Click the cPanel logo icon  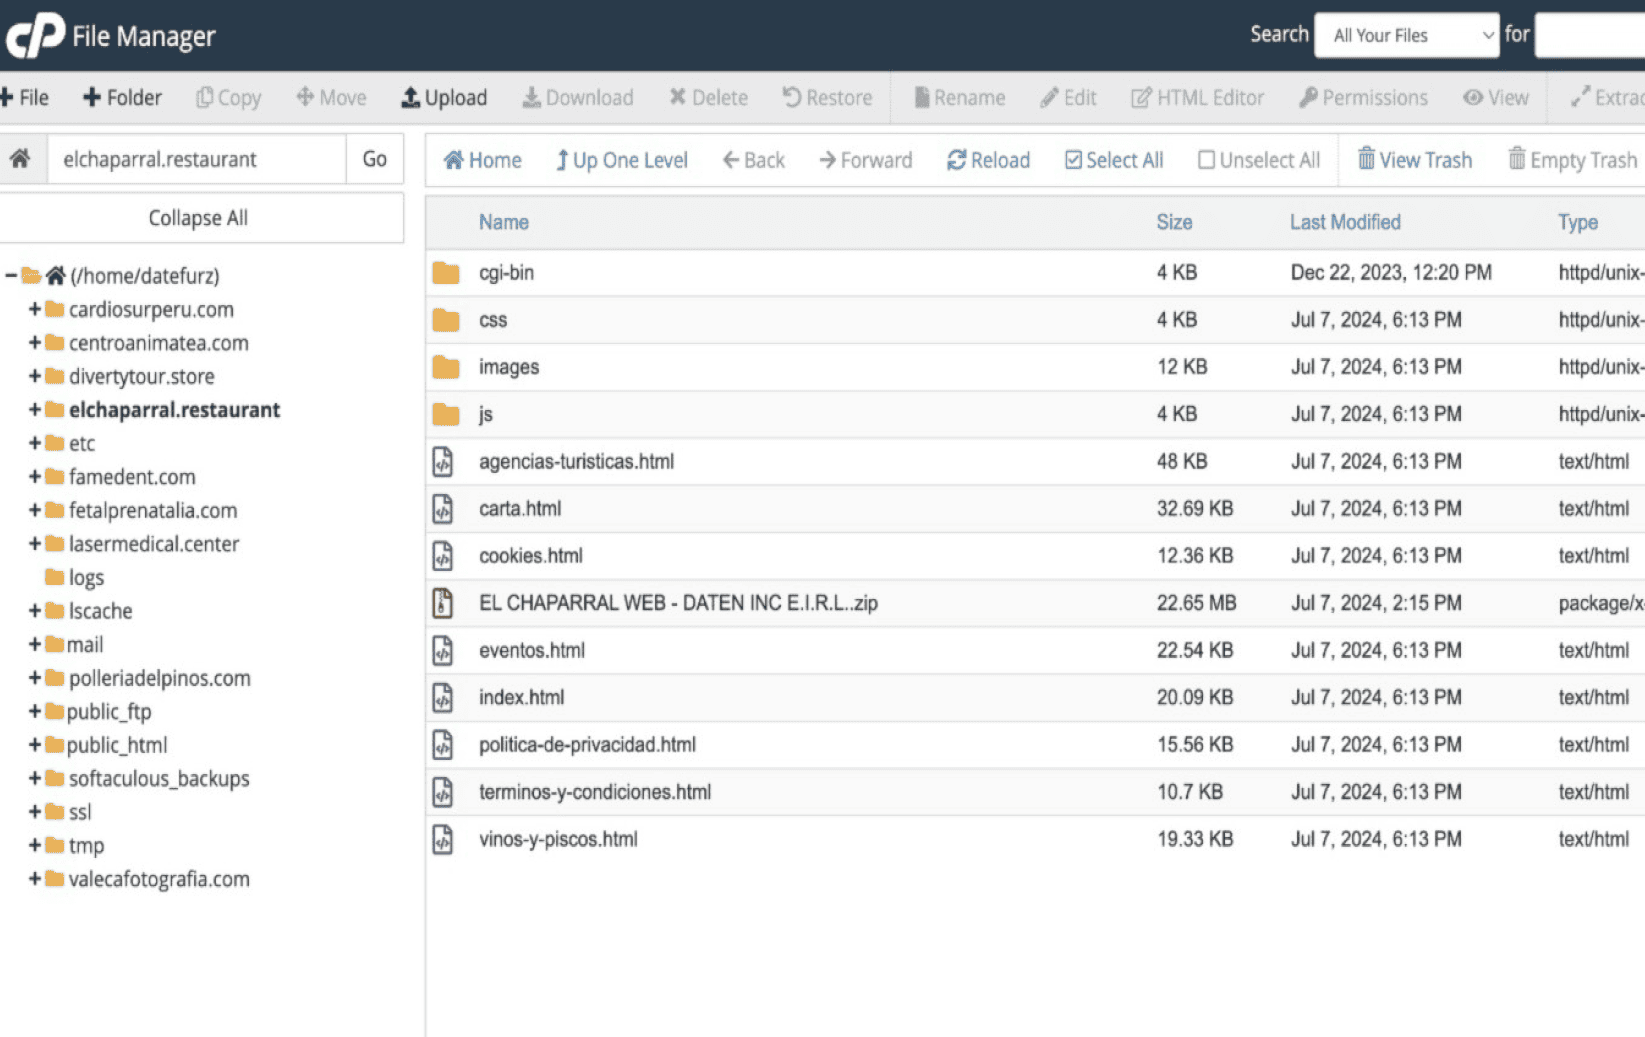pyautogui.click(x=35, y=35)
